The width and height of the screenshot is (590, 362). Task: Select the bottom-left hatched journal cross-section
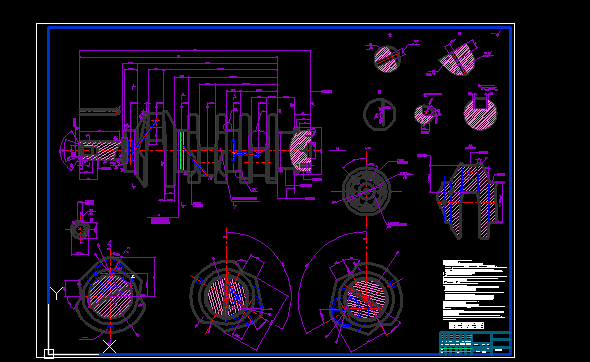[110, 296]
